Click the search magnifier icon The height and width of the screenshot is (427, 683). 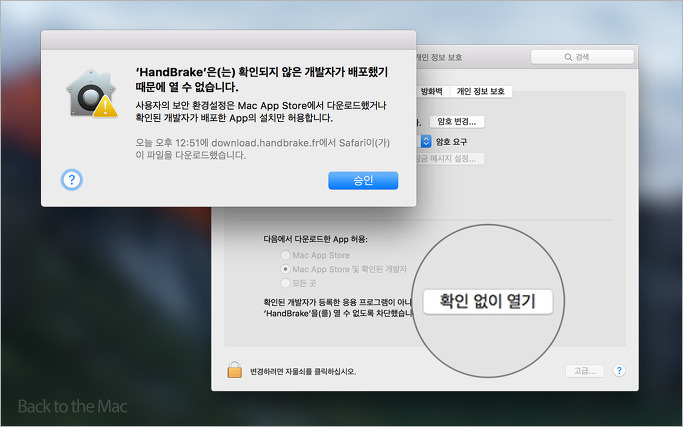point(568,57)
